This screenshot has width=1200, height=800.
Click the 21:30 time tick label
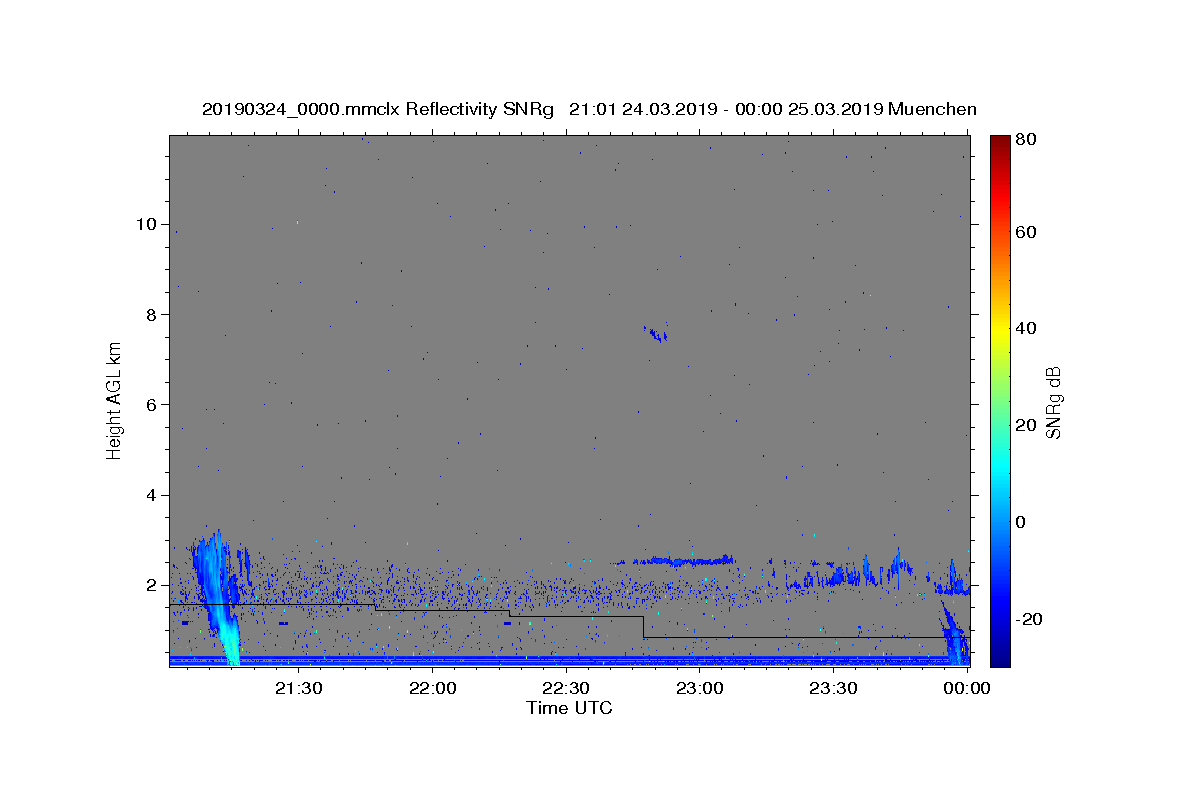point(299,688)
